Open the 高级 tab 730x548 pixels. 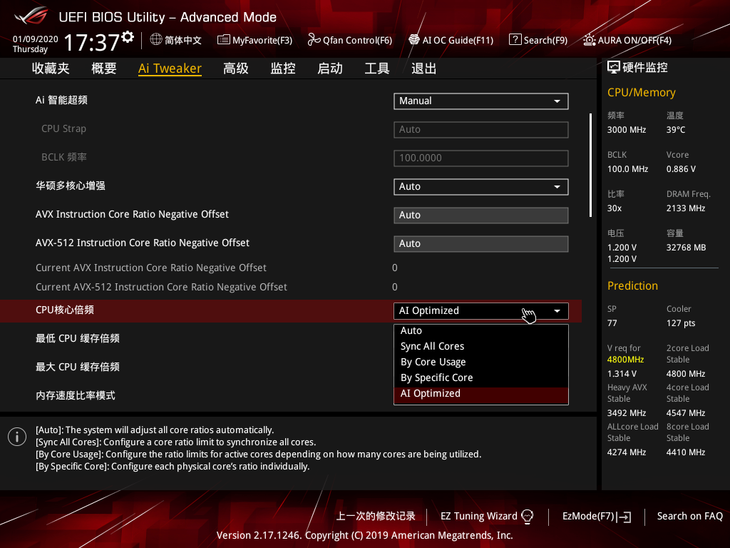click(236, 68)
